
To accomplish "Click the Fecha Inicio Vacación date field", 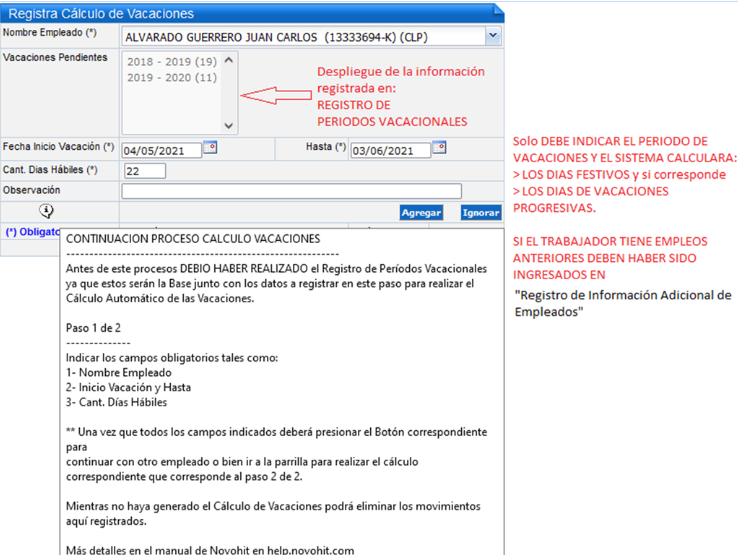I will [161, 150].
